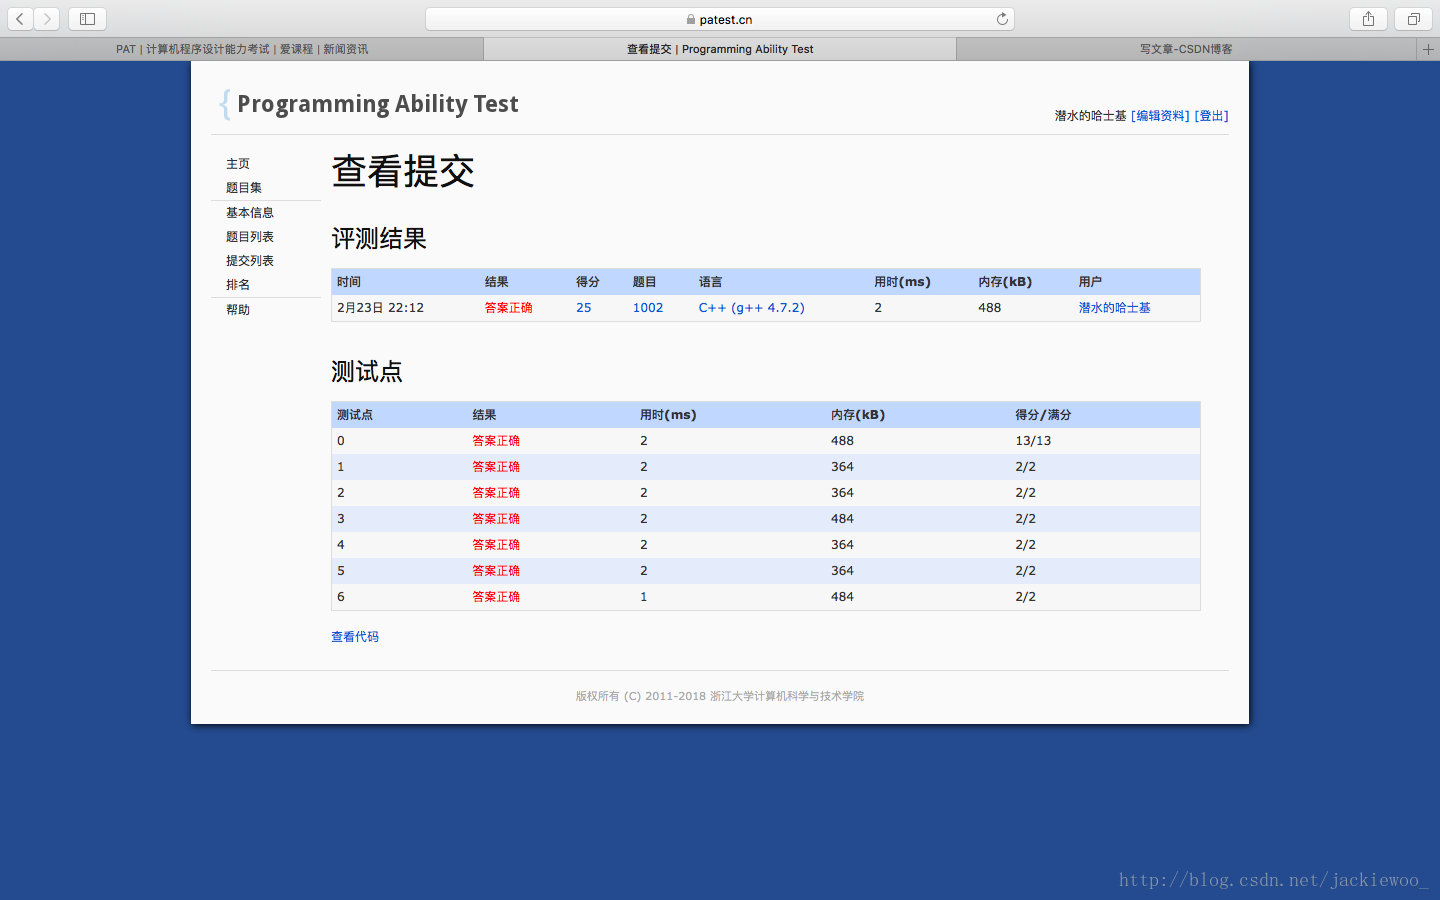The height and width of the screenshot is (900, 1440).
Task: Click the 版权所有 copyright footer text
Action: click(720, 696)
